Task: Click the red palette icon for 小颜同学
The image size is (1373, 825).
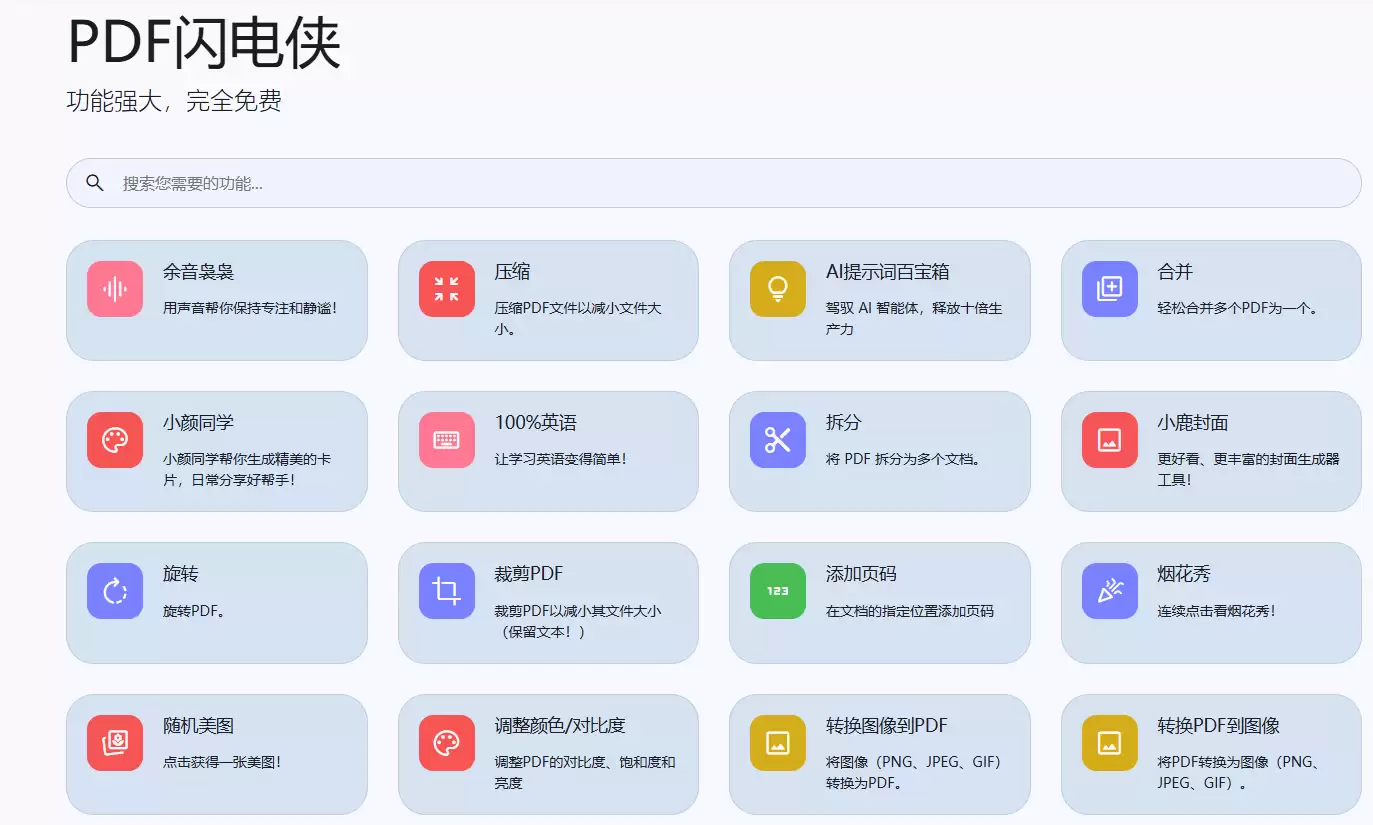Action: tap(115, 440)
